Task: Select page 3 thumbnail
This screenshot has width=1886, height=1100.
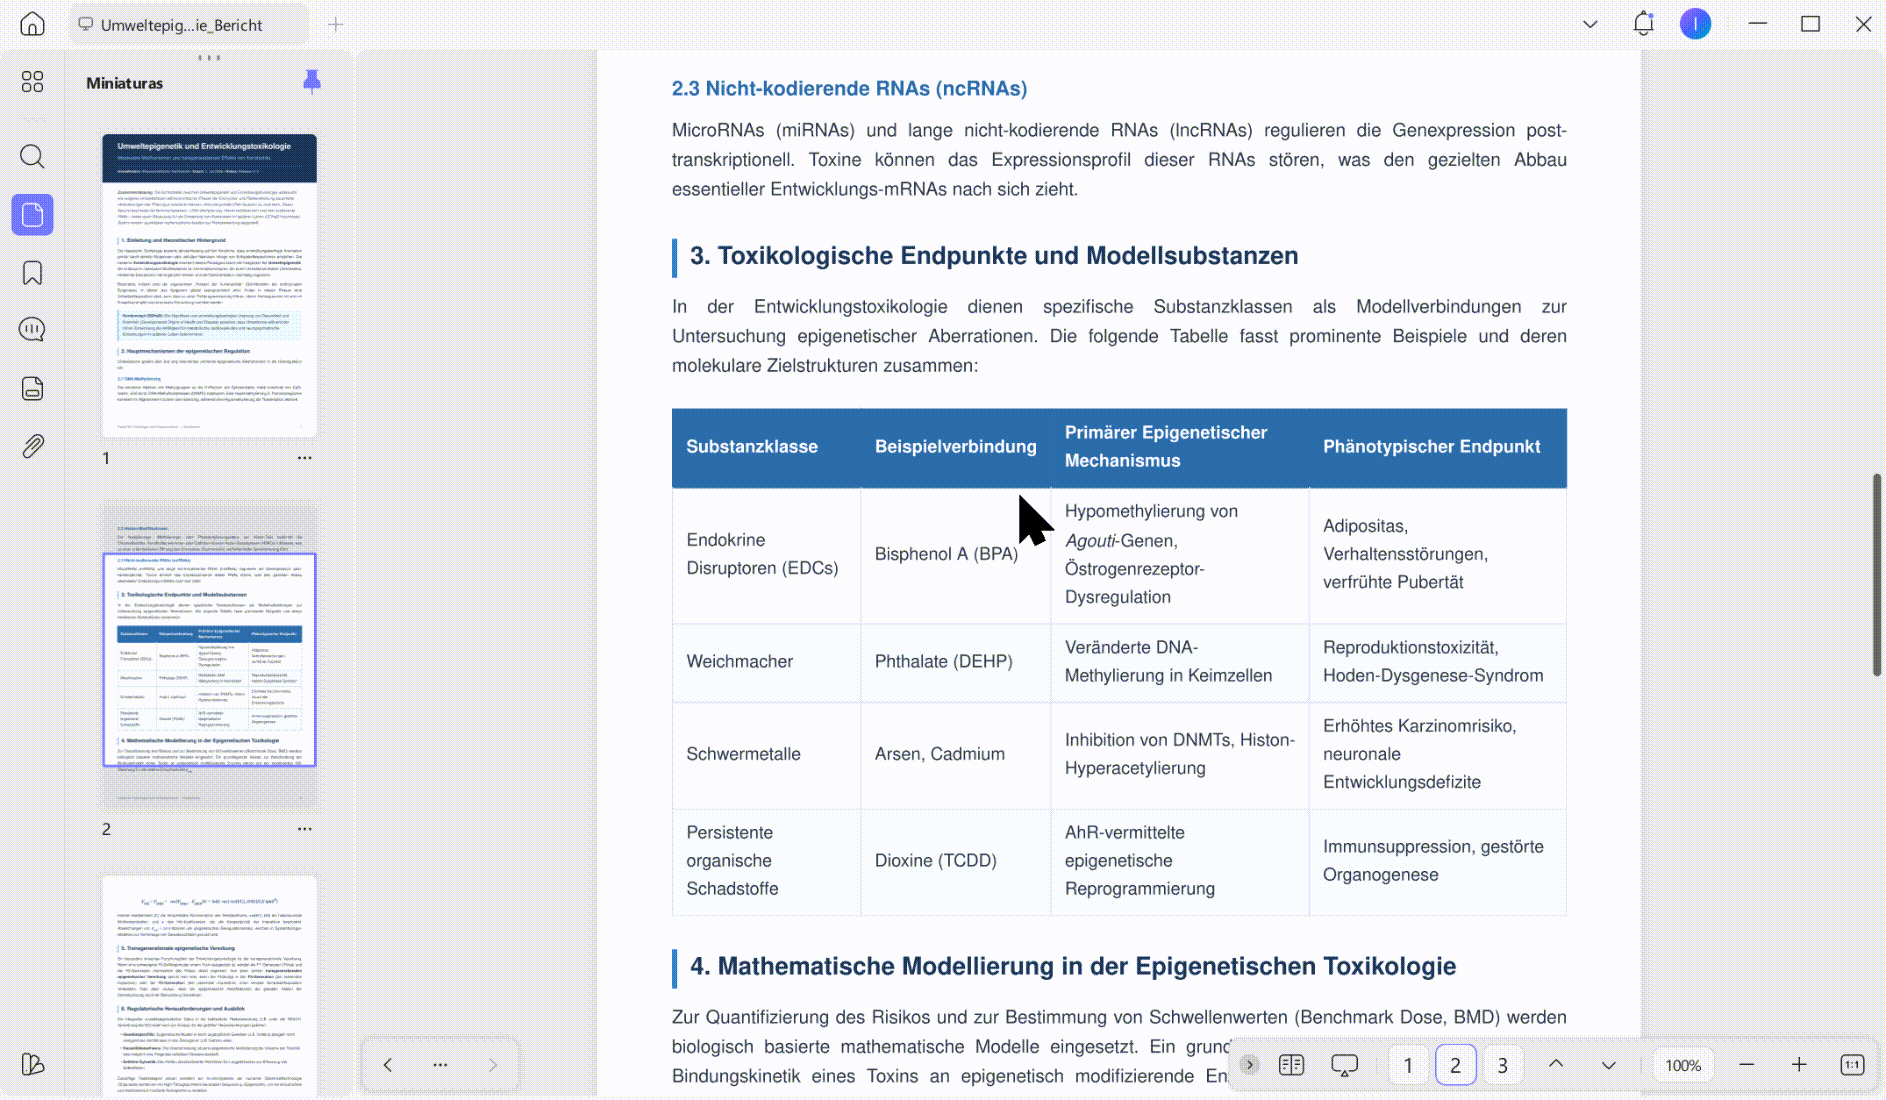Action: (x=209, y=986)
